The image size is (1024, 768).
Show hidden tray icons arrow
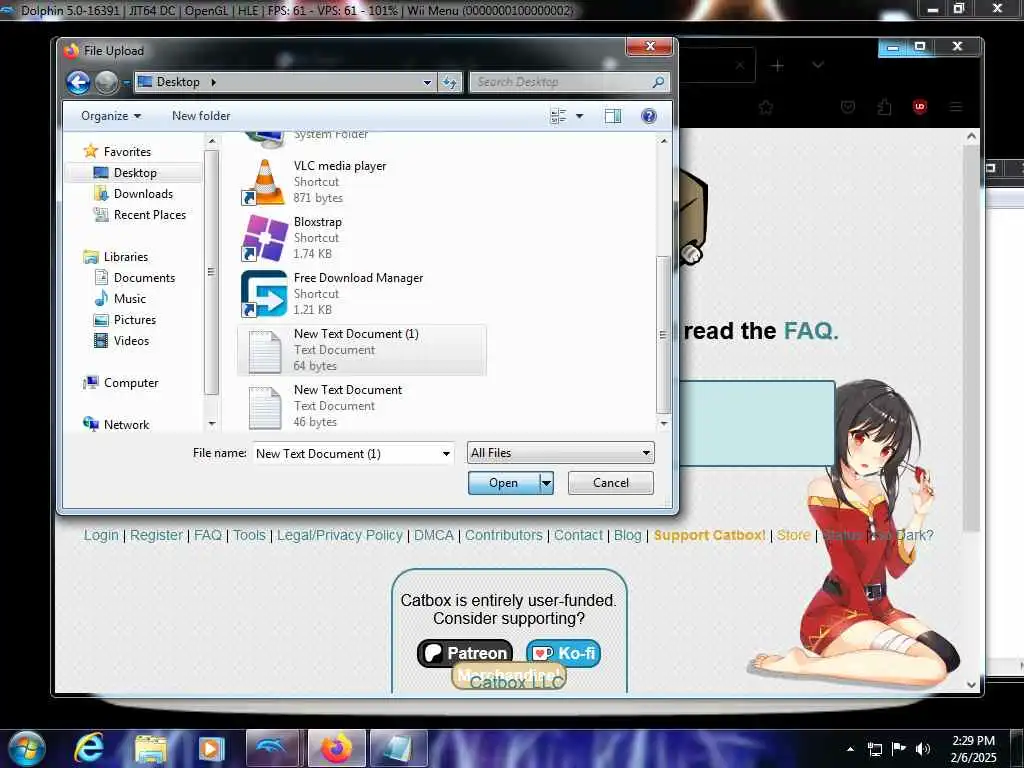[850, 750]
